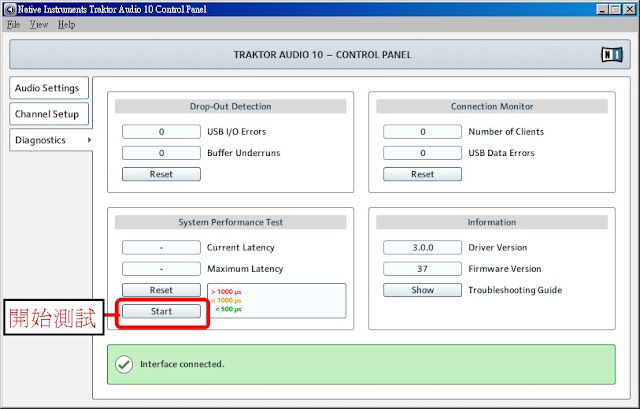Click the Driver Version field showing 3.0.0
The image size is (640, 409).
click(x=422, y=247)
